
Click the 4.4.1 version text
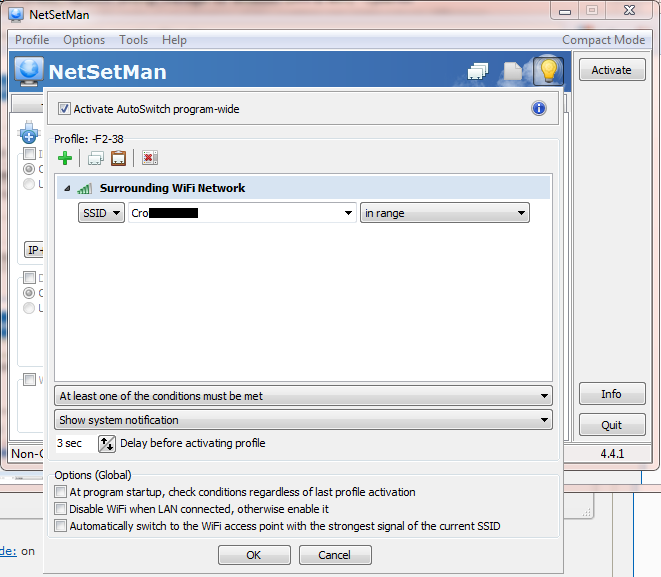point(612,454)
